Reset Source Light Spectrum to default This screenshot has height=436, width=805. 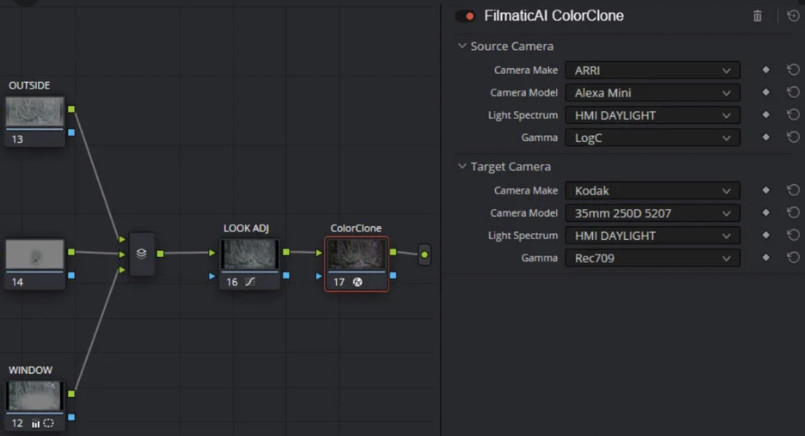click(x=793, y=115)
